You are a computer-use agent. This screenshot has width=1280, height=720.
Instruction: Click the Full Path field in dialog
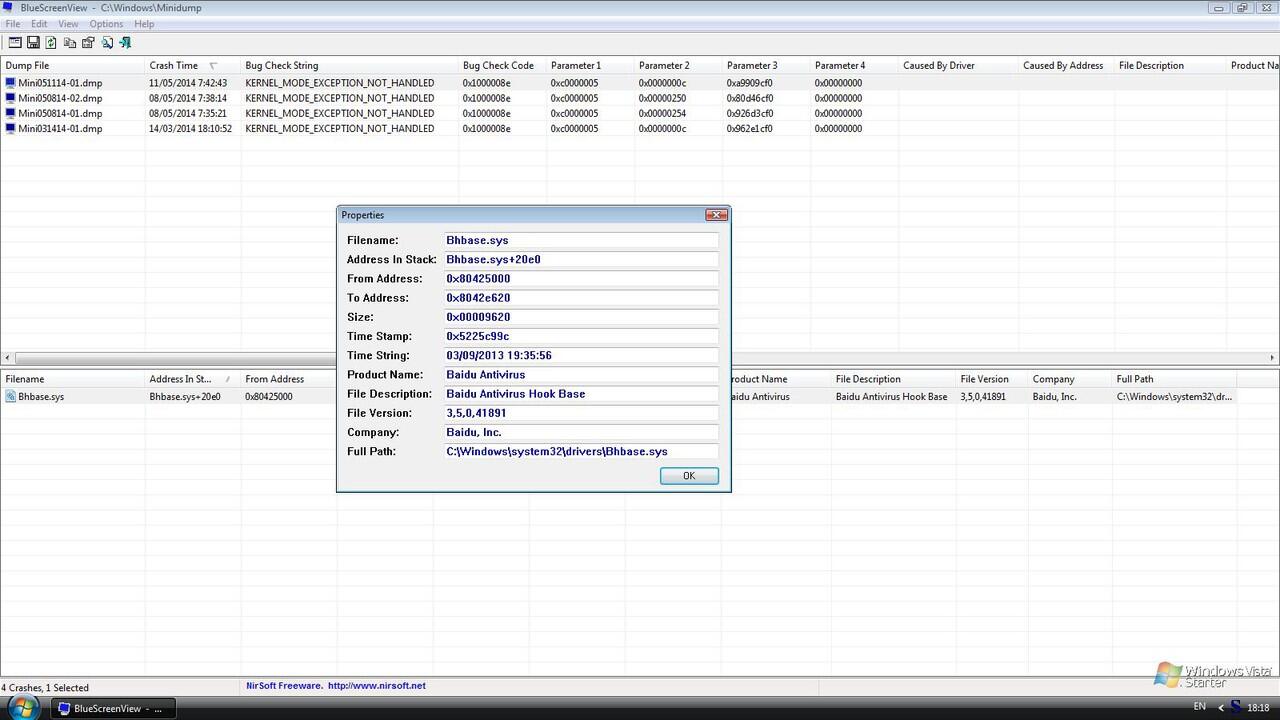pos(581,451)
